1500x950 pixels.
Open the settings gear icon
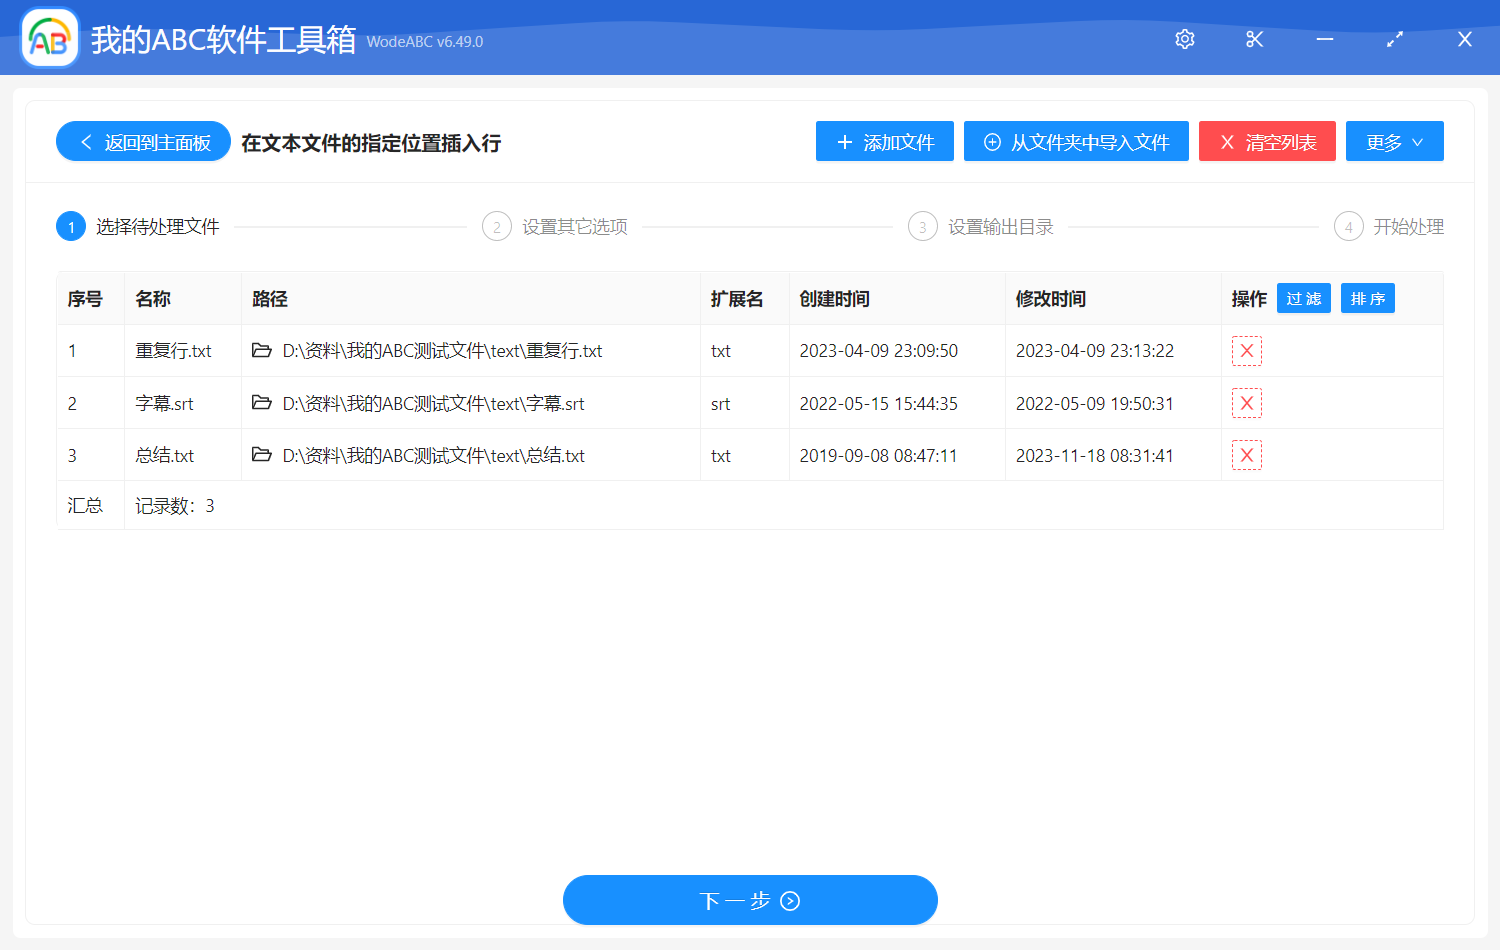coord(1184,39)
